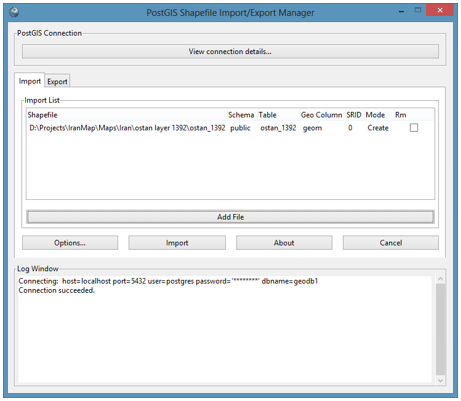
Task: Click the SRID column header
Action: tap(354, 115)
